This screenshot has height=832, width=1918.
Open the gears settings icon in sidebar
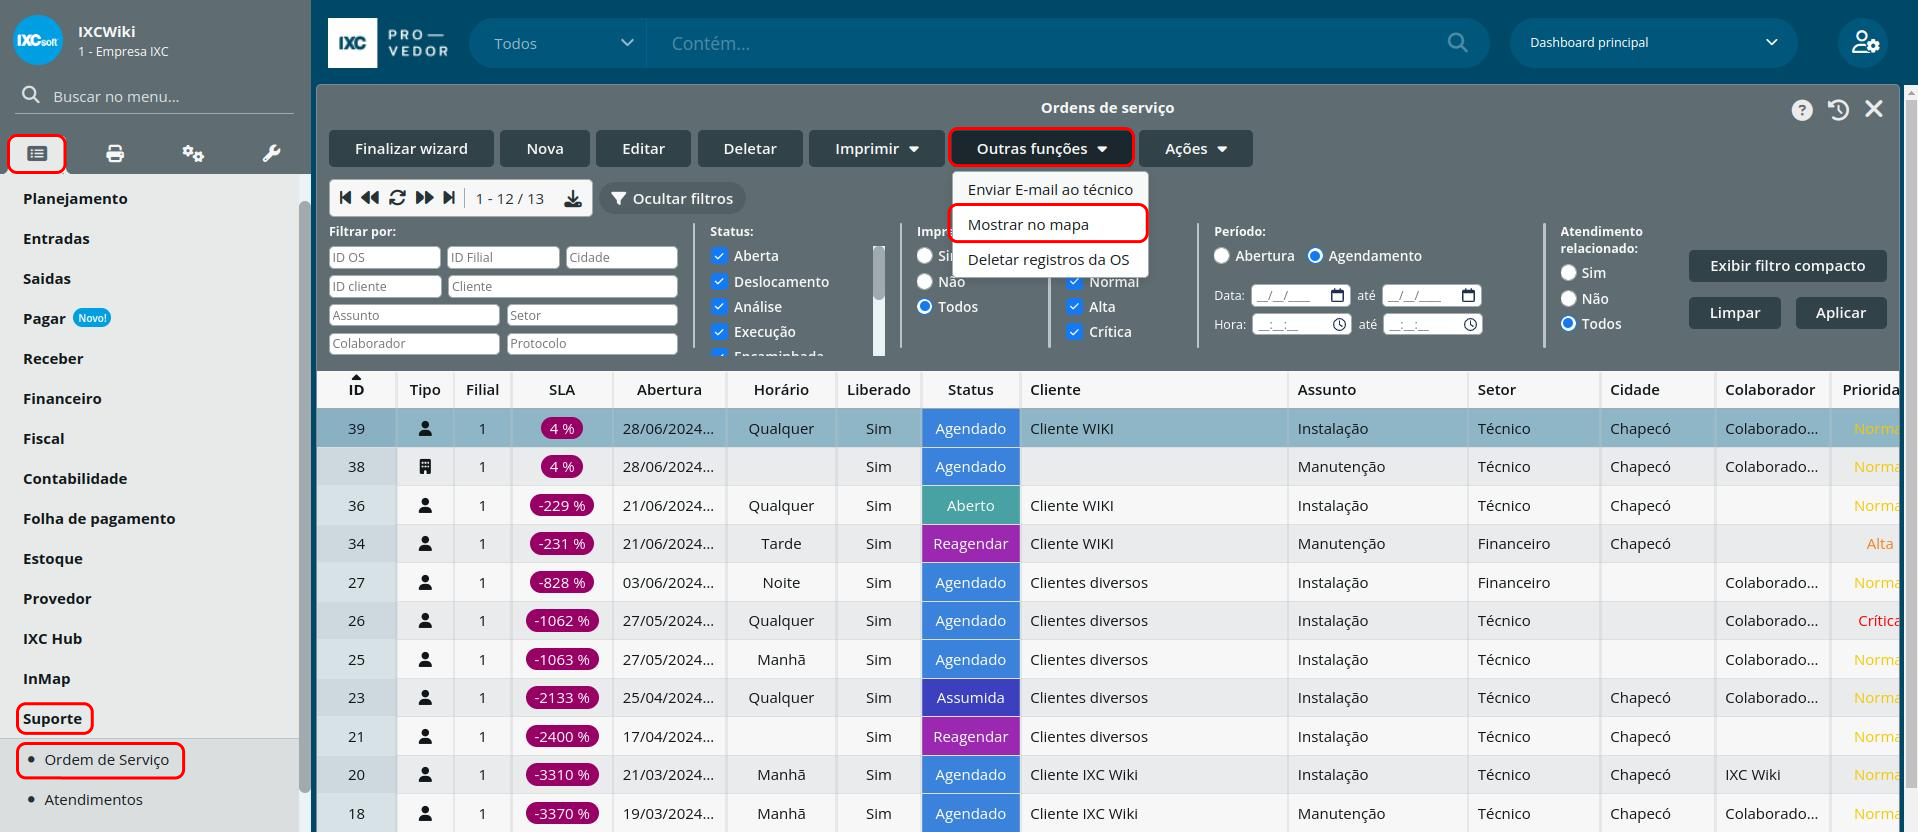pos(193,153)
